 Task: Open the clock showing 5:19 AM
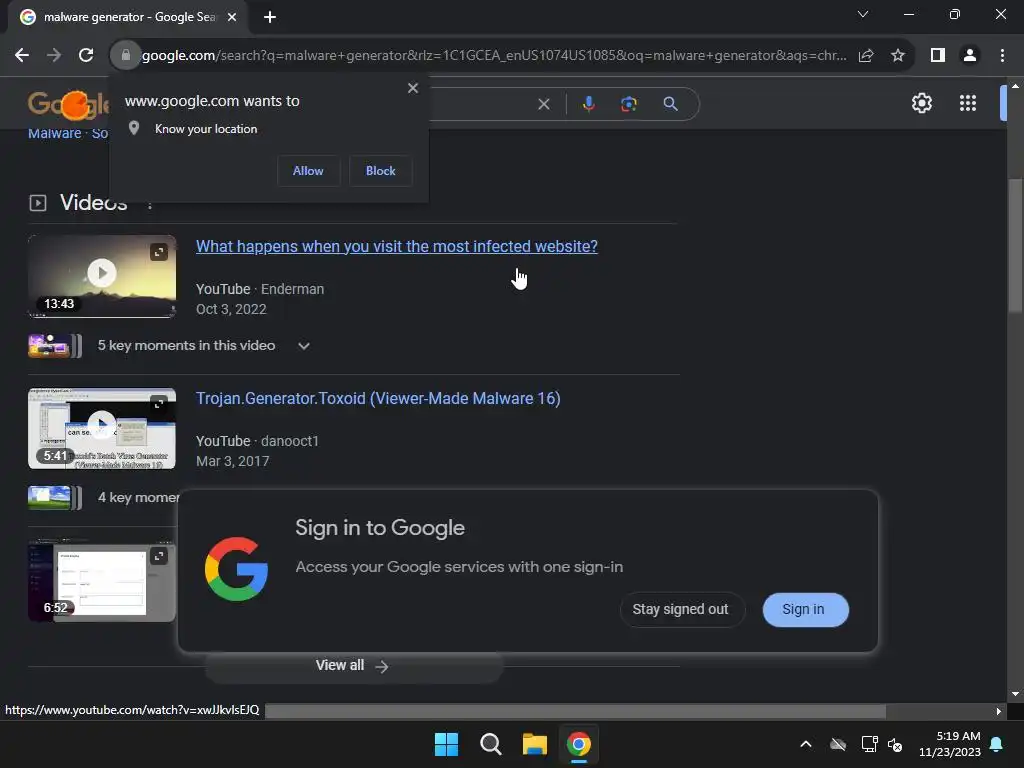(x=950, y=744)
